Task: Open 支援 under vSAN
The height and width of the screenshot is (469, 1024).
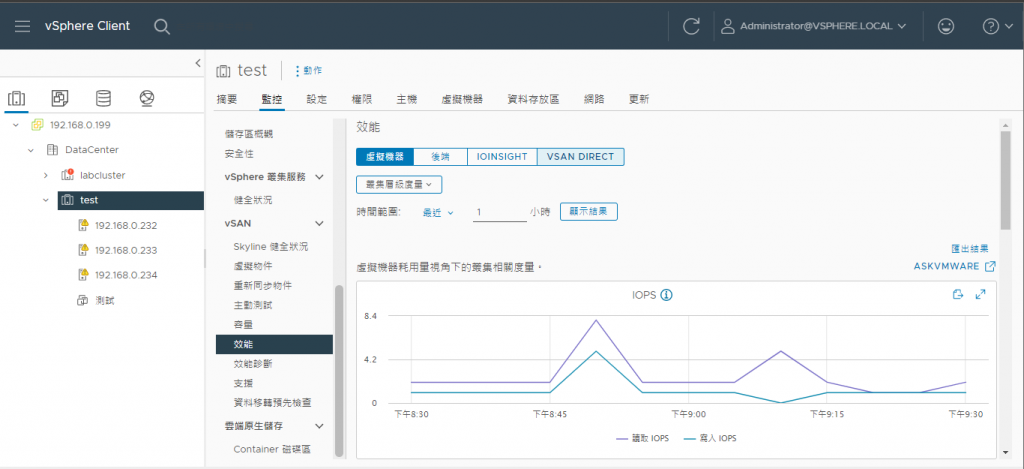Action: [x=243, y=383]
